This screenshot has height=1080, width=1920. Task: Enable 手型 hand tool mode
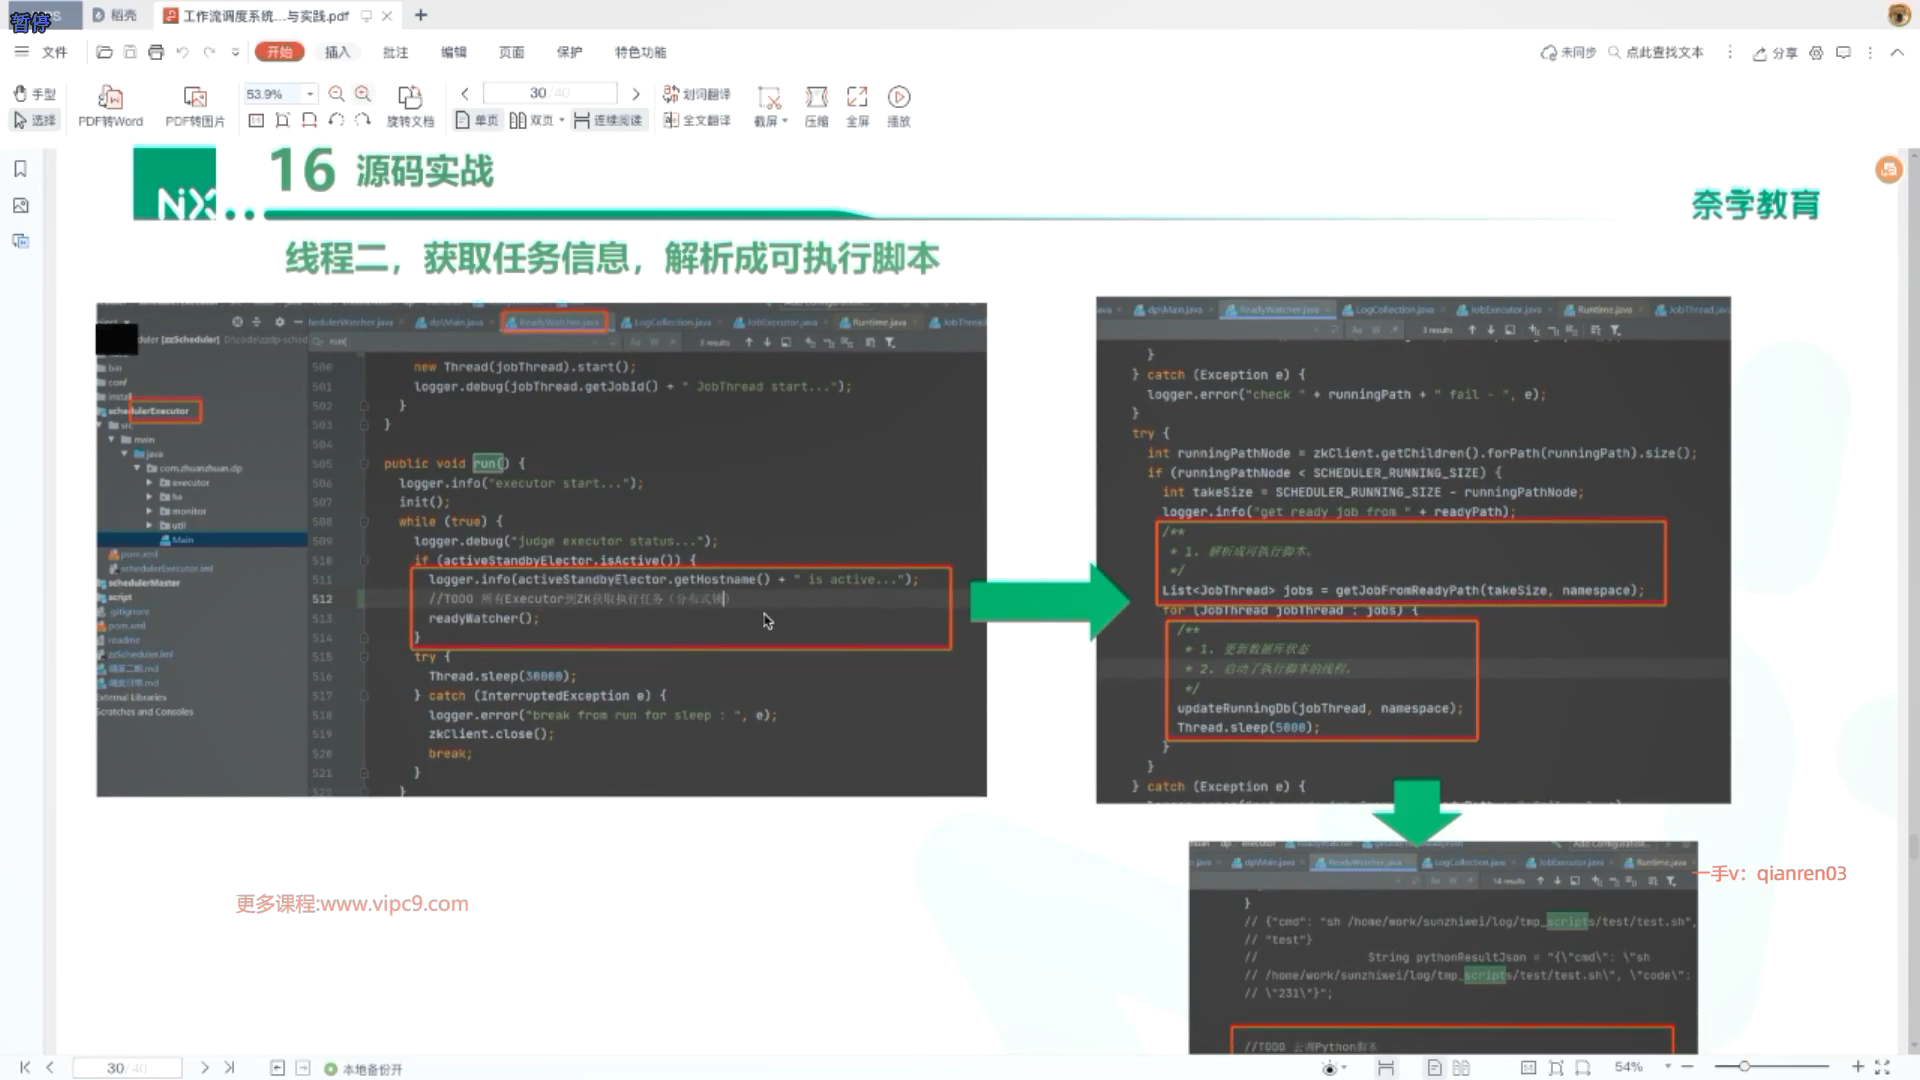tap(34, 94)
